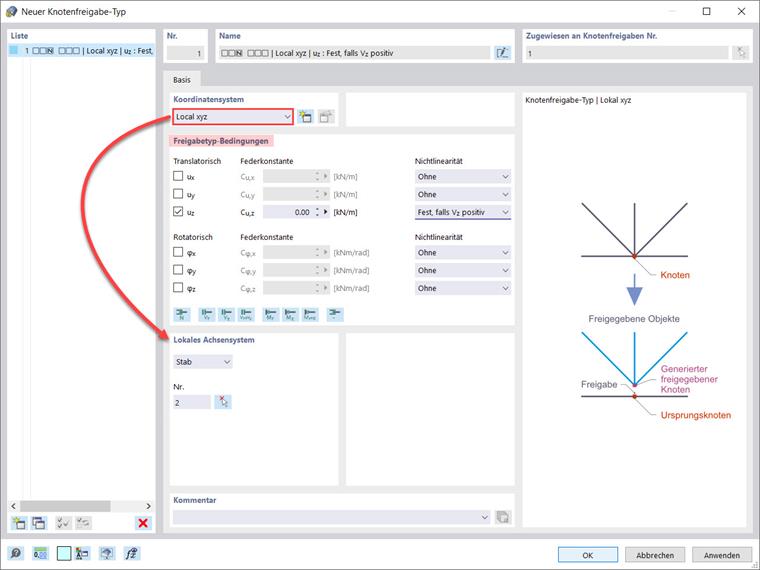Image resolution: width=760 pixels, height=570 pixels.
Task: Click the My+Mz moment release preset icon
Action: pos(310,314)
